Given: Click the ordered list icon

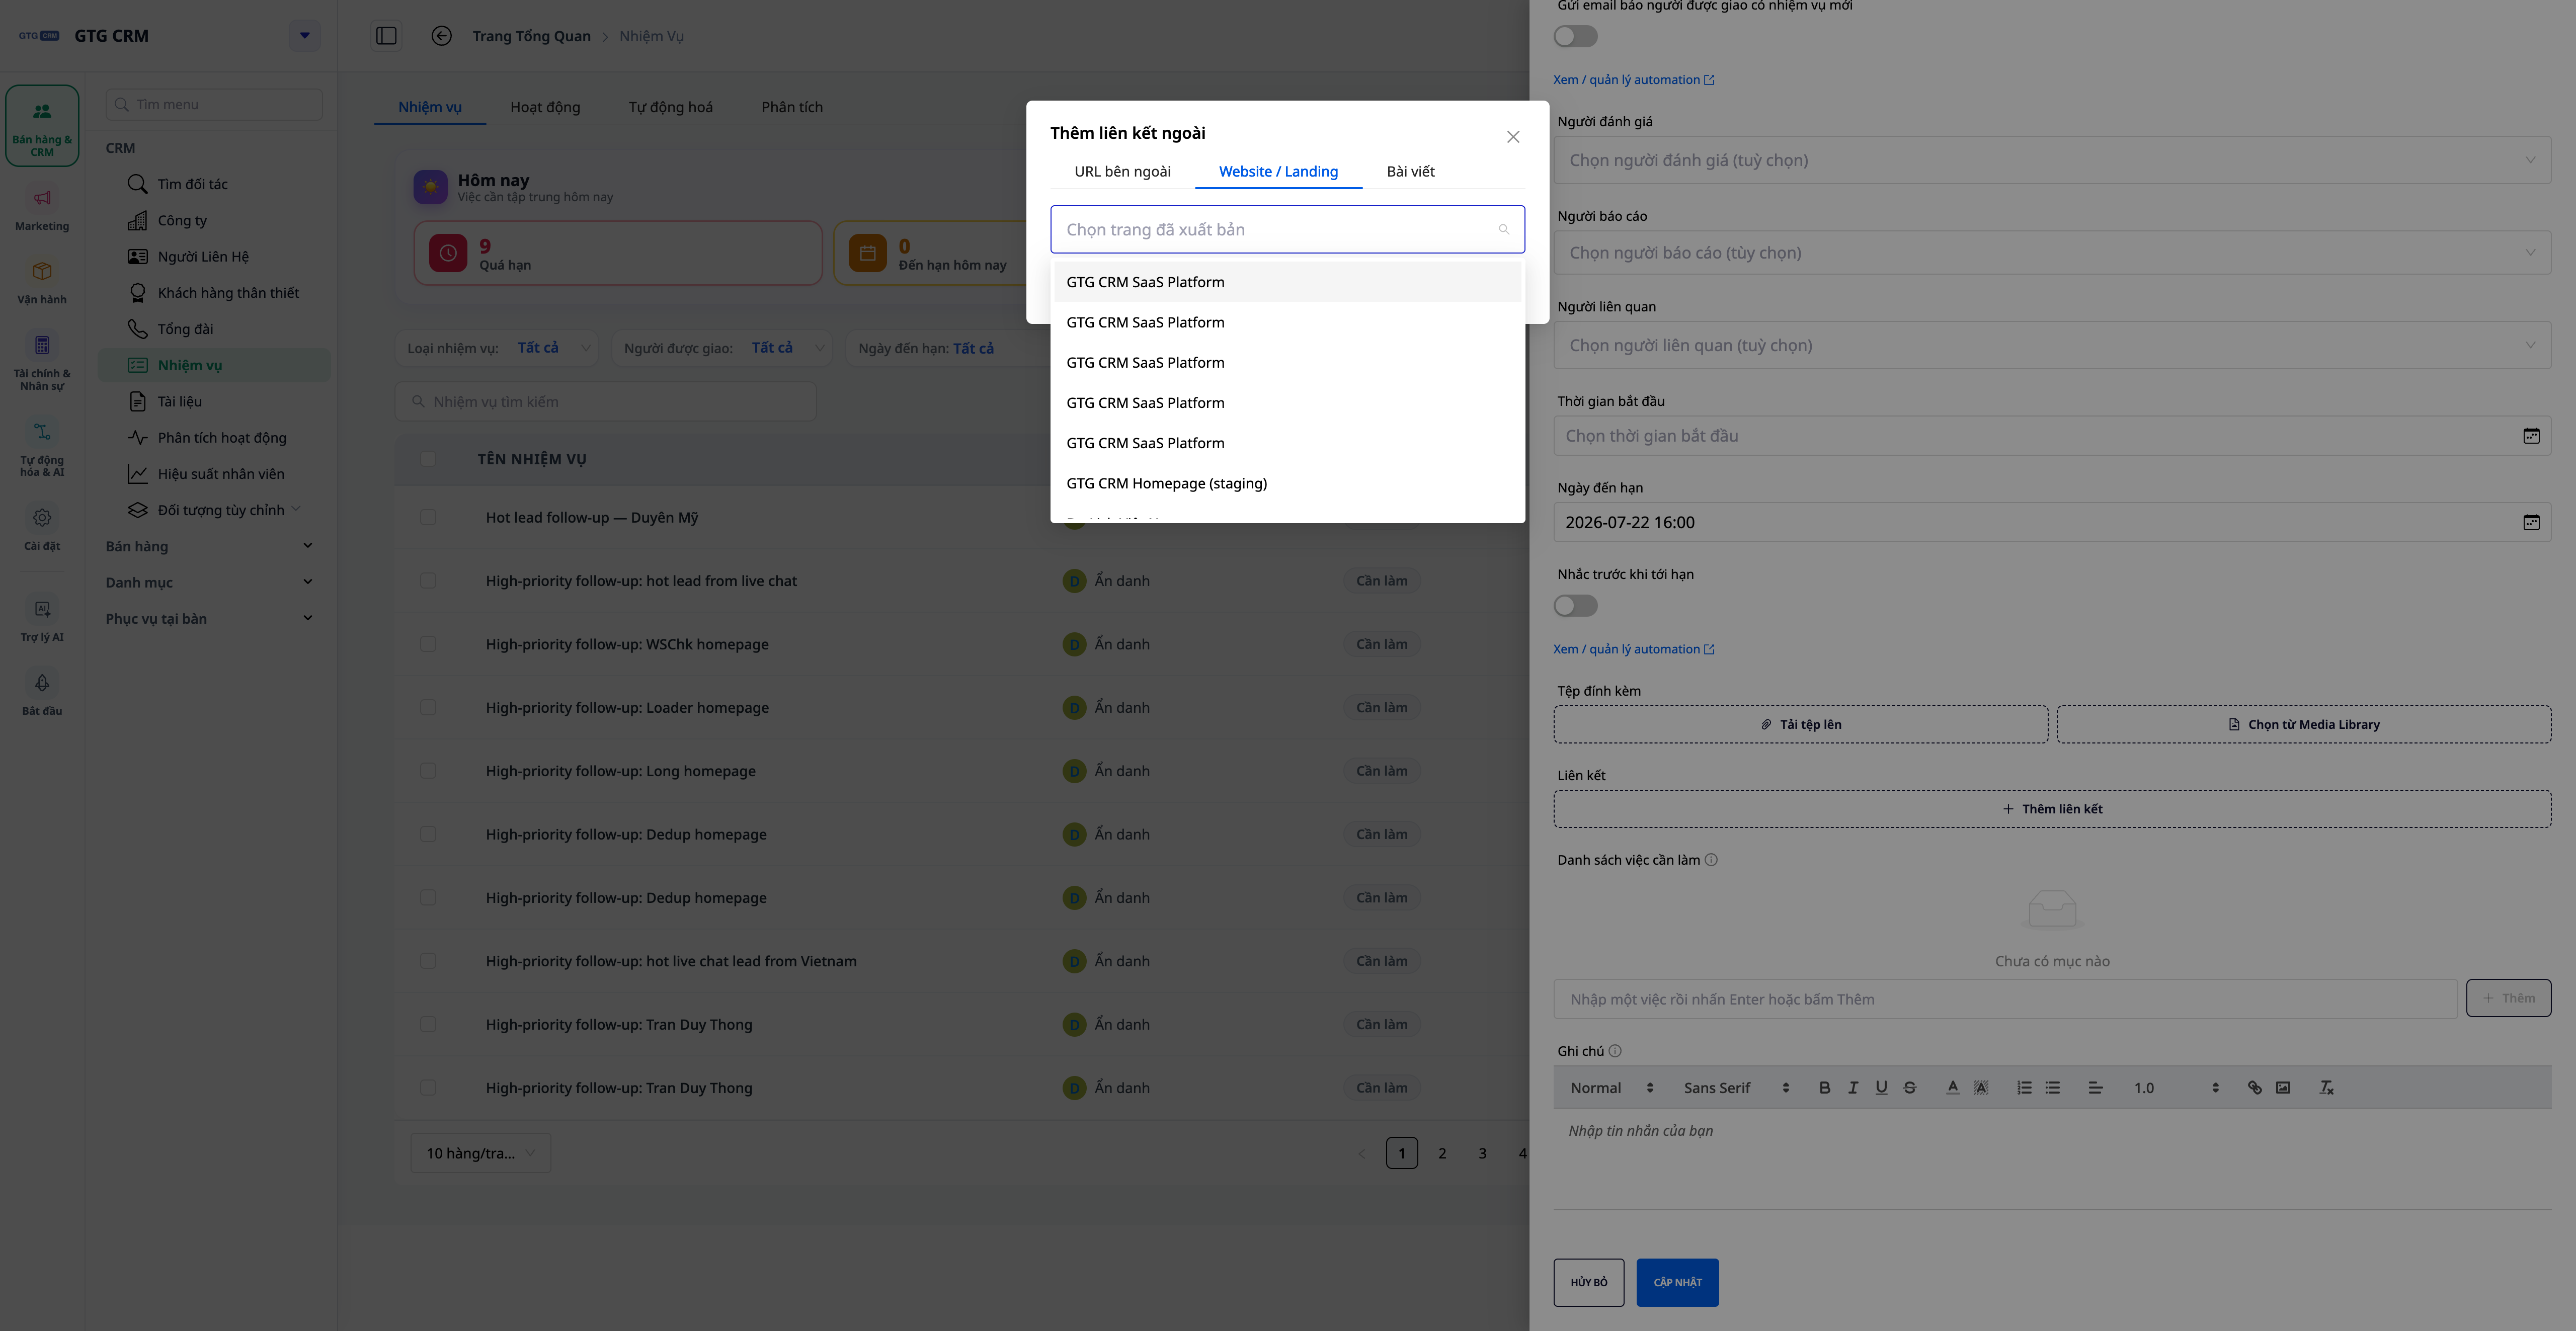Looking at the screenshot, I should point(2024,1087).
